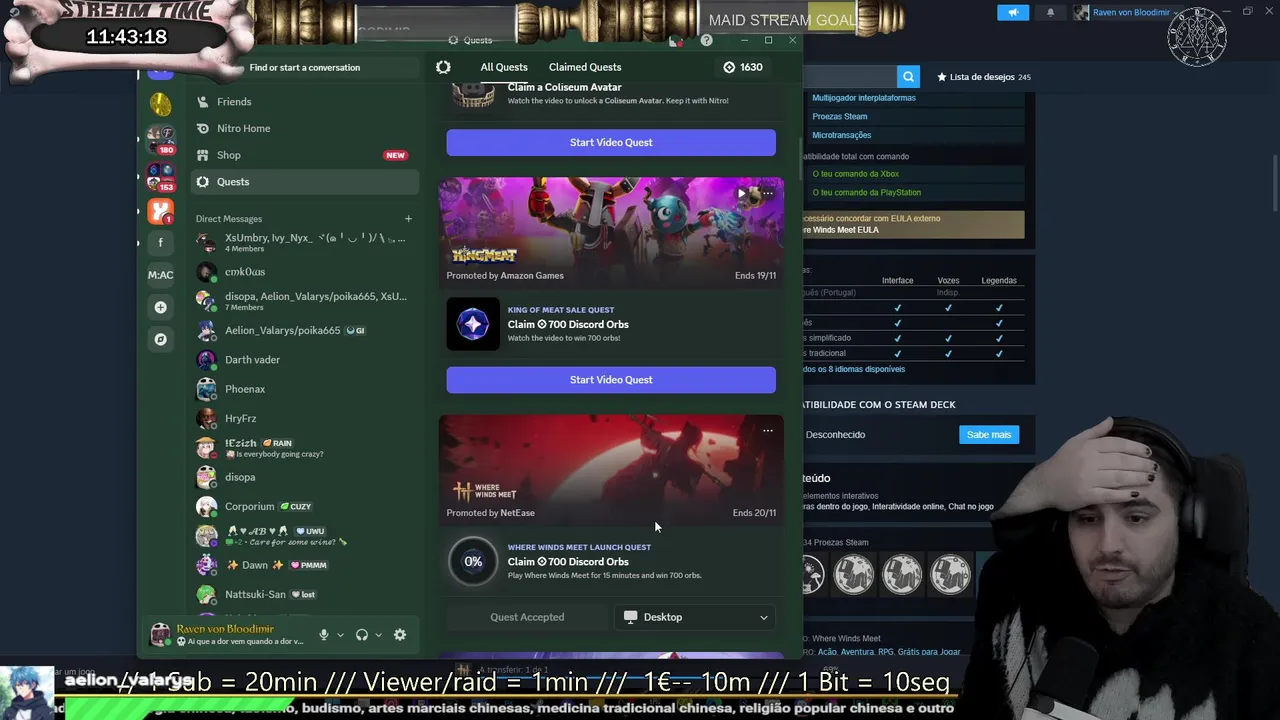This screenshot has height=720, width=1280.
Task: Click the 0% quest progress ring
Action: point(473,562)
